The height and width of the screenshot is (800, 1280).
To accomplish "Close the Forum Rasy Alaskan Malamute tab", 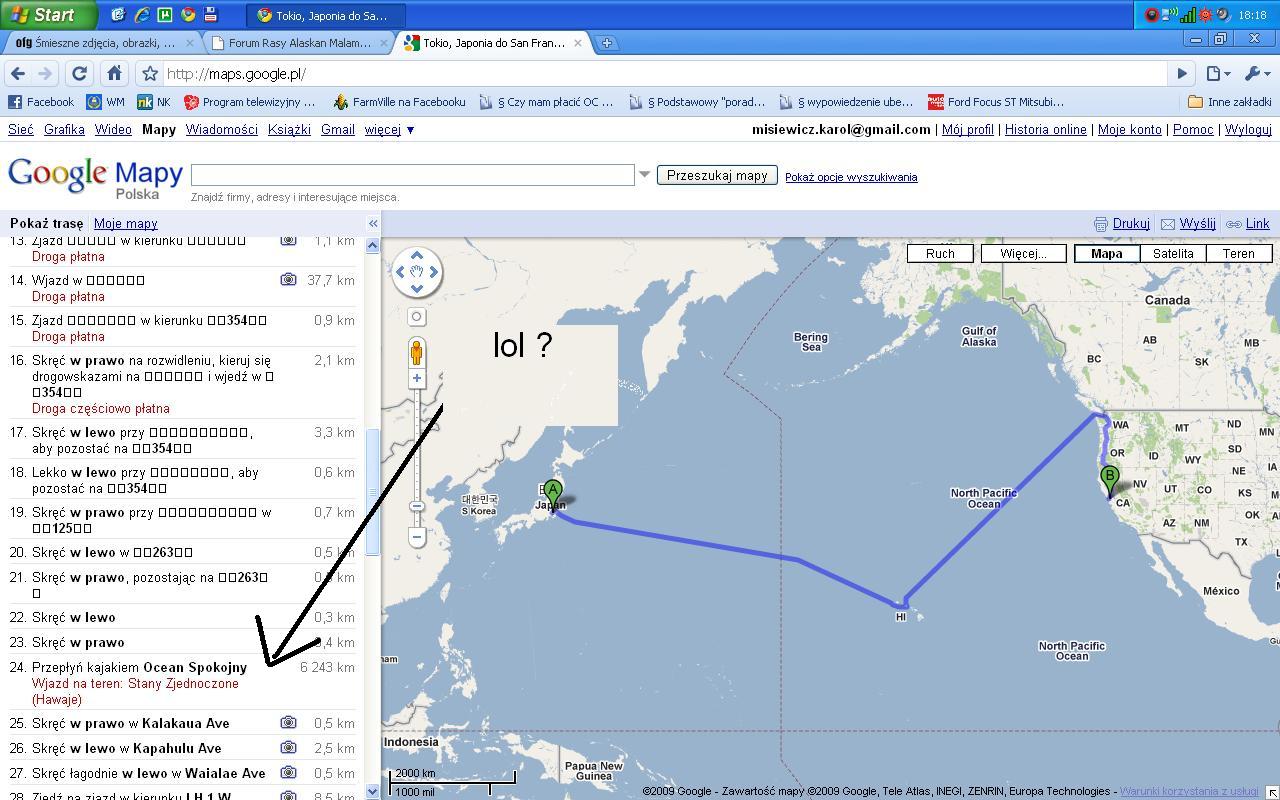I will [384, 43].
